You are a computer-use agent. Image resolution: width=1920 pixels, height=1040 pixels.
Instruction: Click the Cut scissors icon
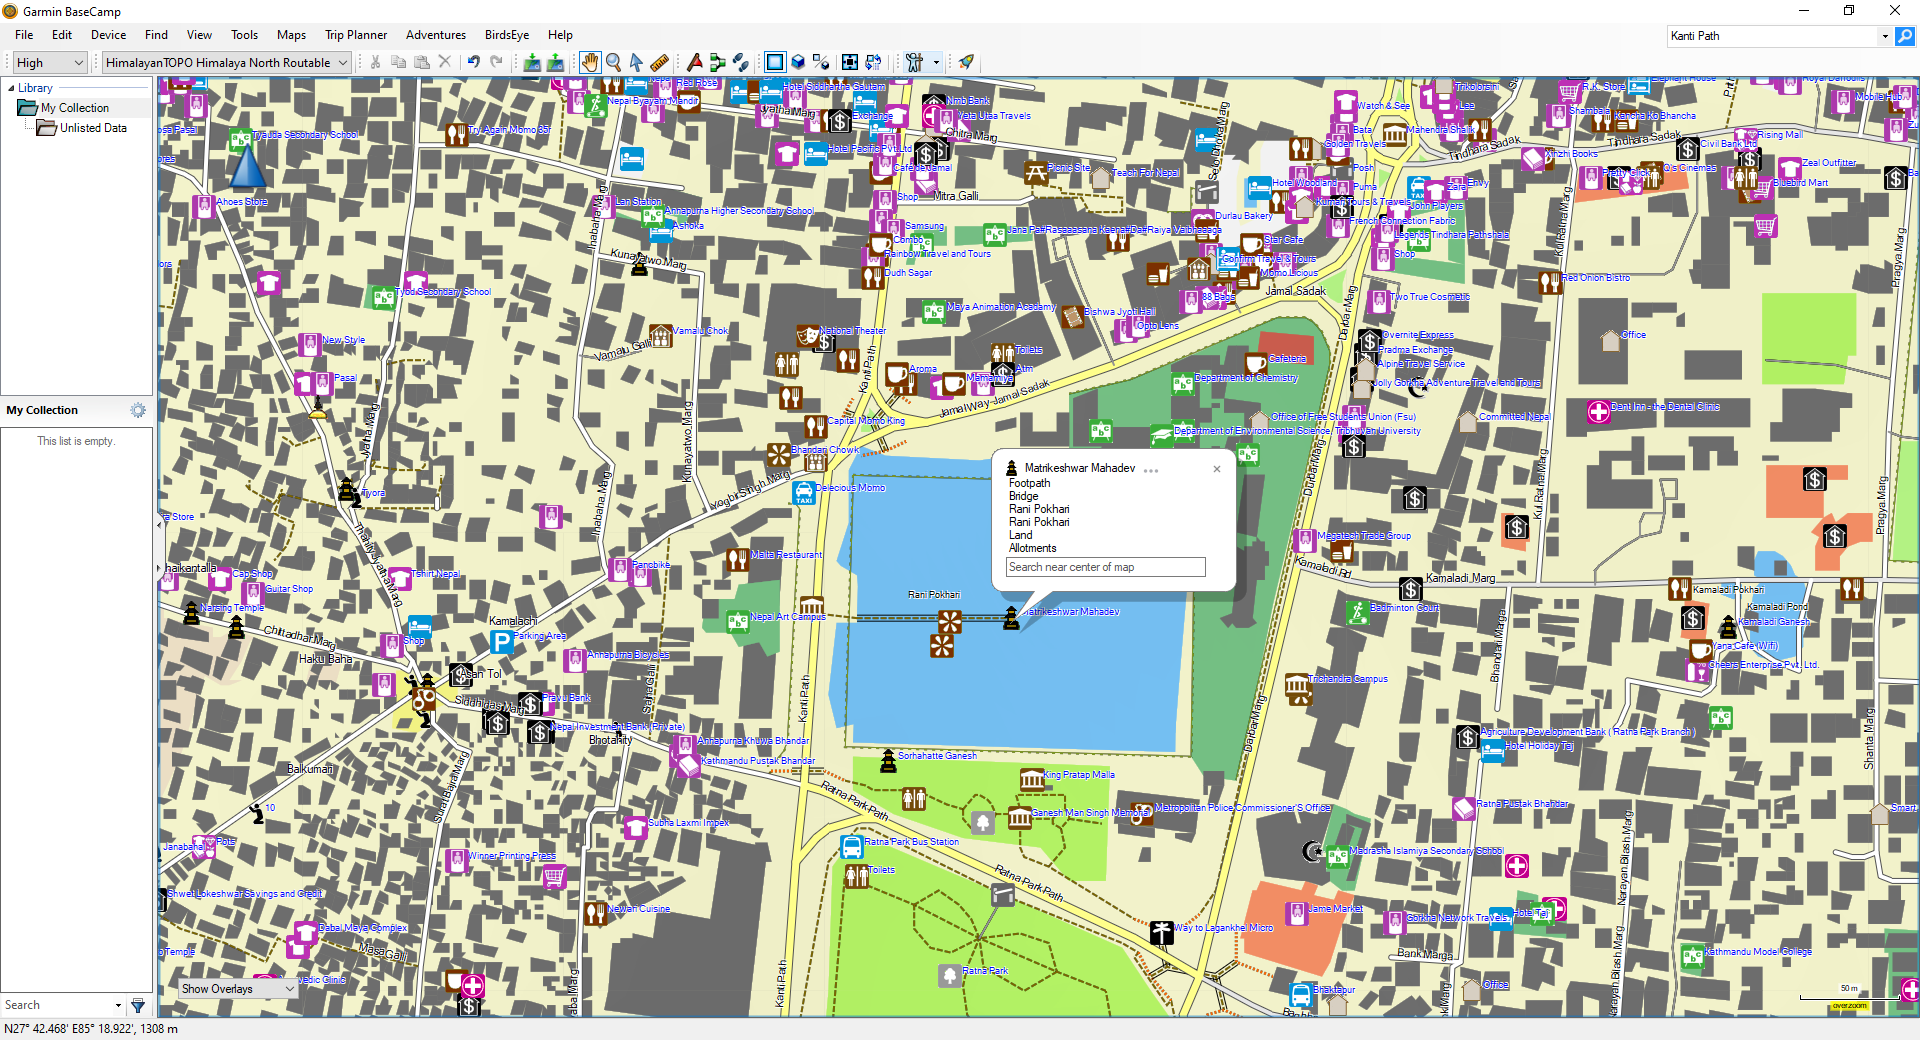pos(375,62)
